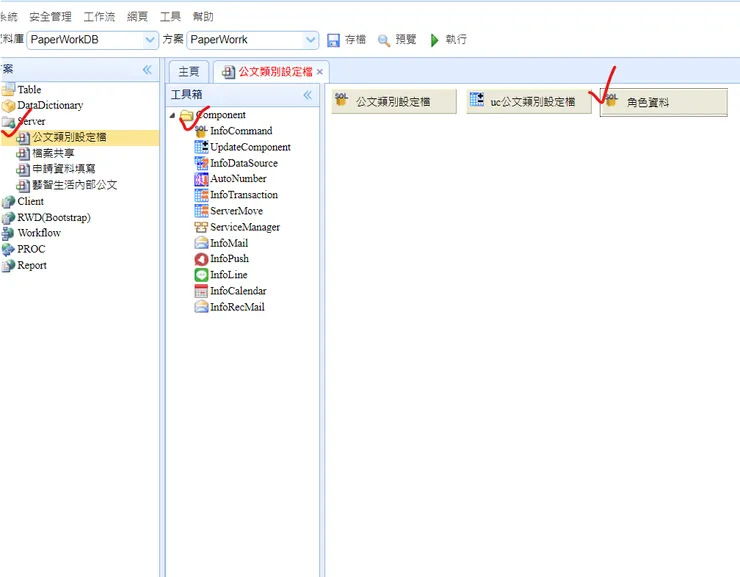This screenshot has height=577, width=740.
Task: Choose the InfoLine green chat icon
Action: click(201, 275)
